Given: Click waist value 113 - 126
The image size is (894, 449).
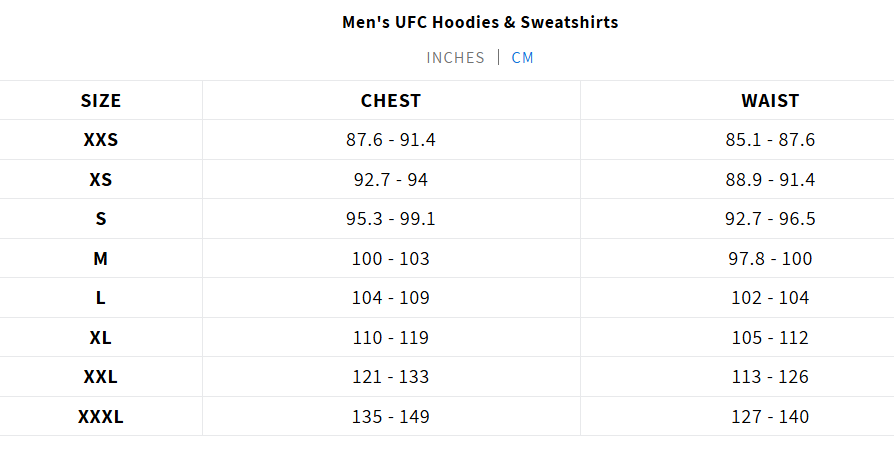Looking at the screenshot, I should [x=770, y=377].
